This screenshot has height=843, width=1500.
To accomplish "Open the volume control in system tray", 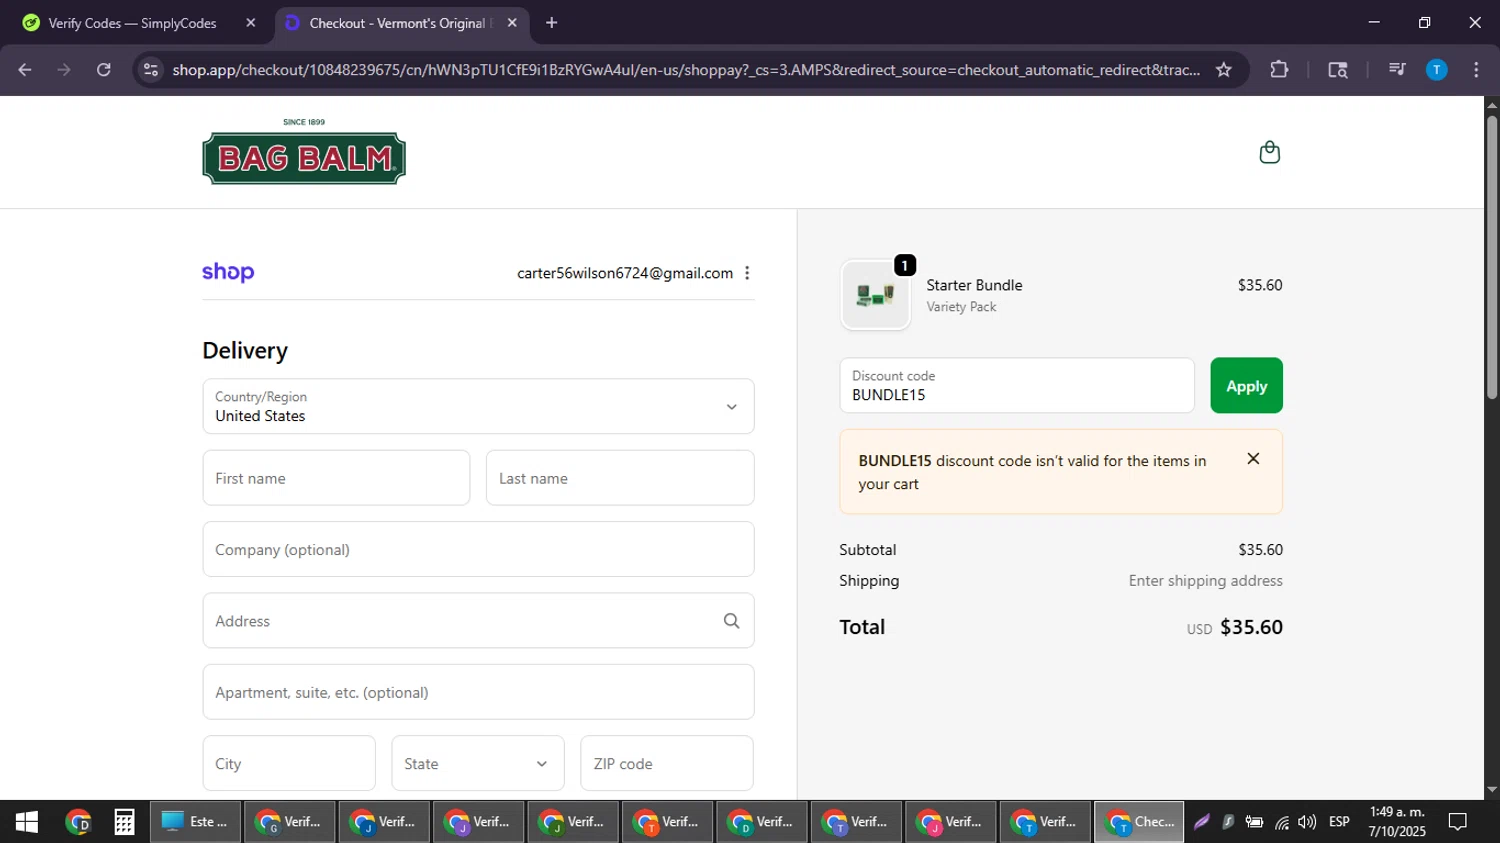I will [1307, 822].
